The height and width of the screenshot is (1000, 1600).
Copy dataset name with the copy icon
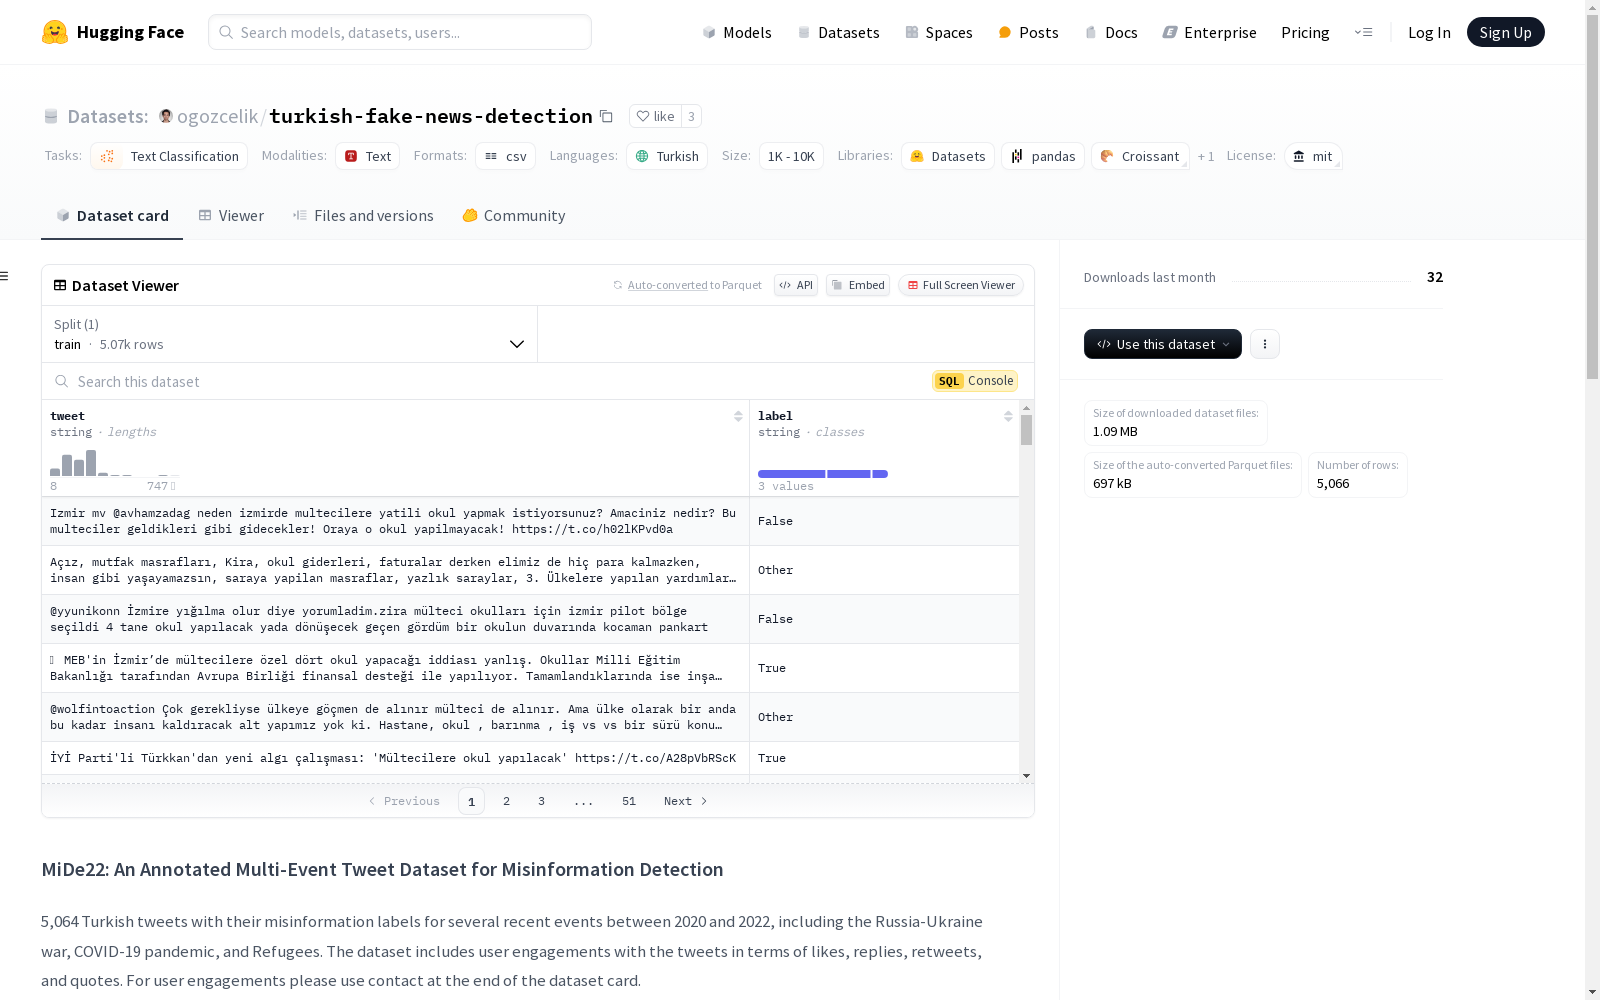pyautogui.click(x=606, y=116)
